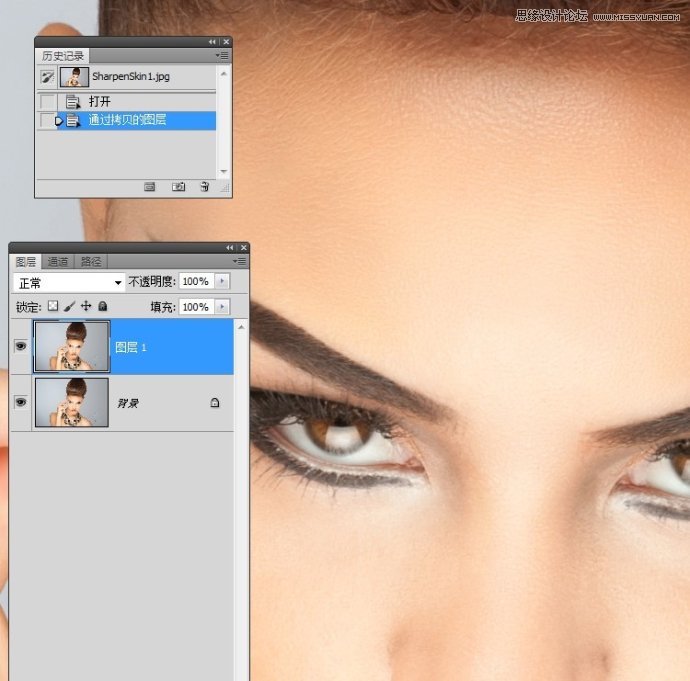Screen dimensions: 690x681
Task: Delete current state trash icon in History
Action: coord(205,187)
